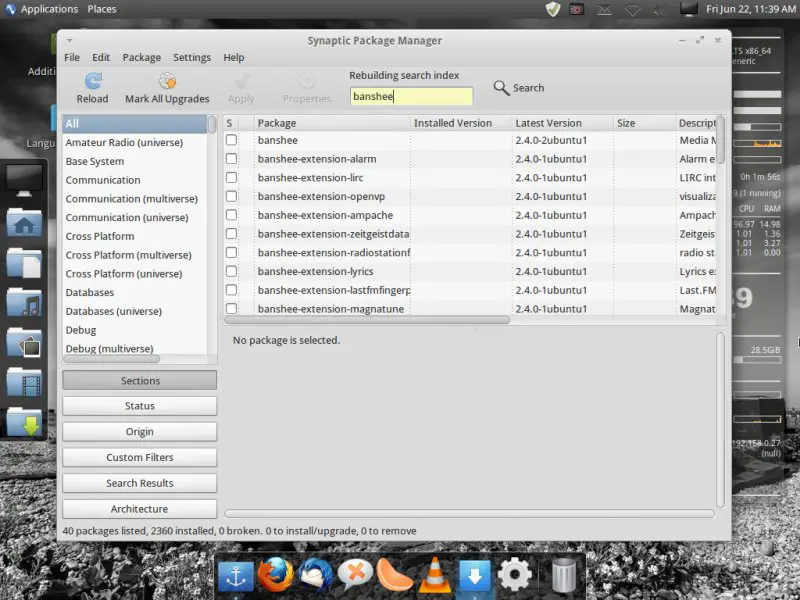The width and height of the screenshot is (800, 600).
Task: Mark banshee-extension-lastfmfingerprint checkbox
Action: coord(232,290)
